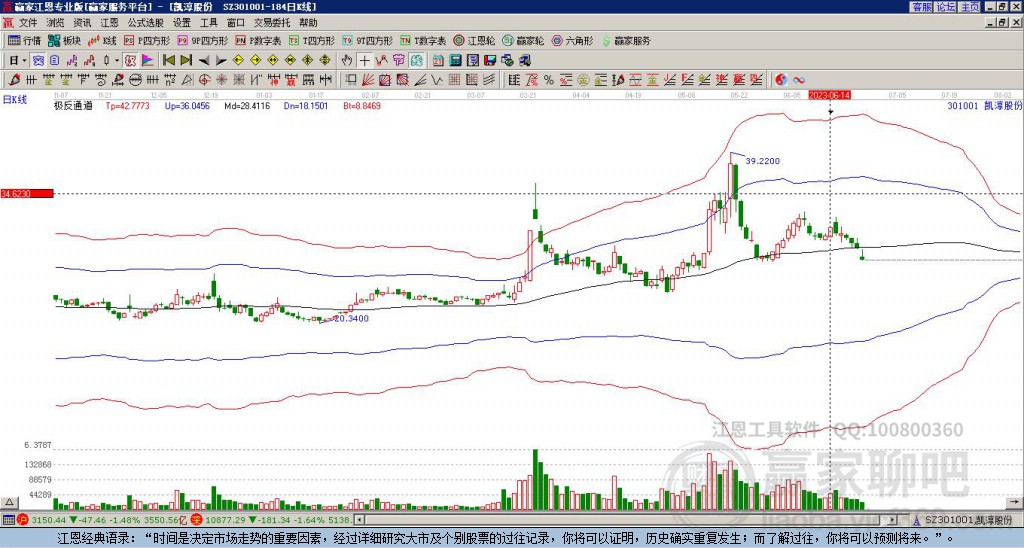Click the red zigzag line icon

382,61
